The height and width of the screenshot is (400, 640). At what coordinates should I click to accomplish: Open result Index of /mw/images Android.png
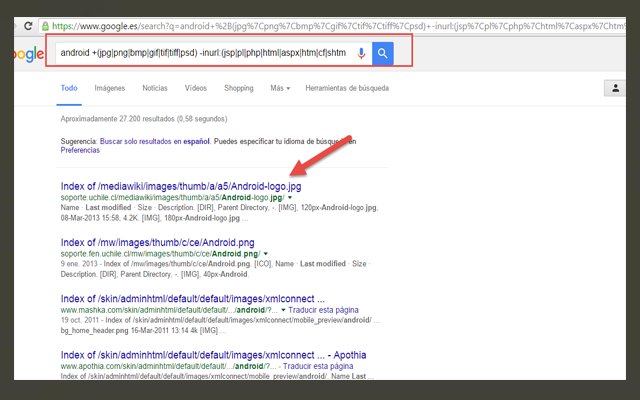(x=158, y=242)
